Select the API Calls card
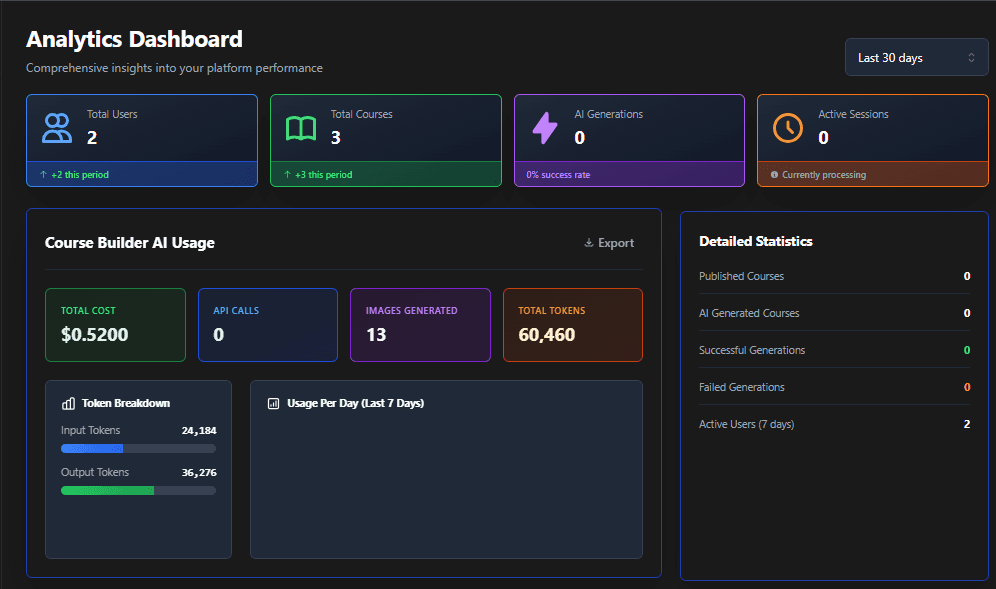Screen dimensions: 996x589 (268, 325)
